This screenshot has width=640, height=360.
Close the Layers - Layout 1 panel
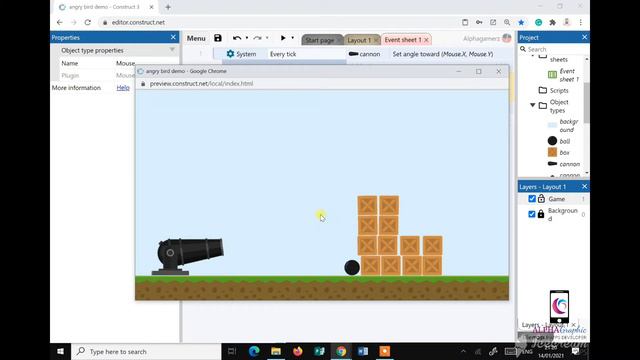[584, 187]
